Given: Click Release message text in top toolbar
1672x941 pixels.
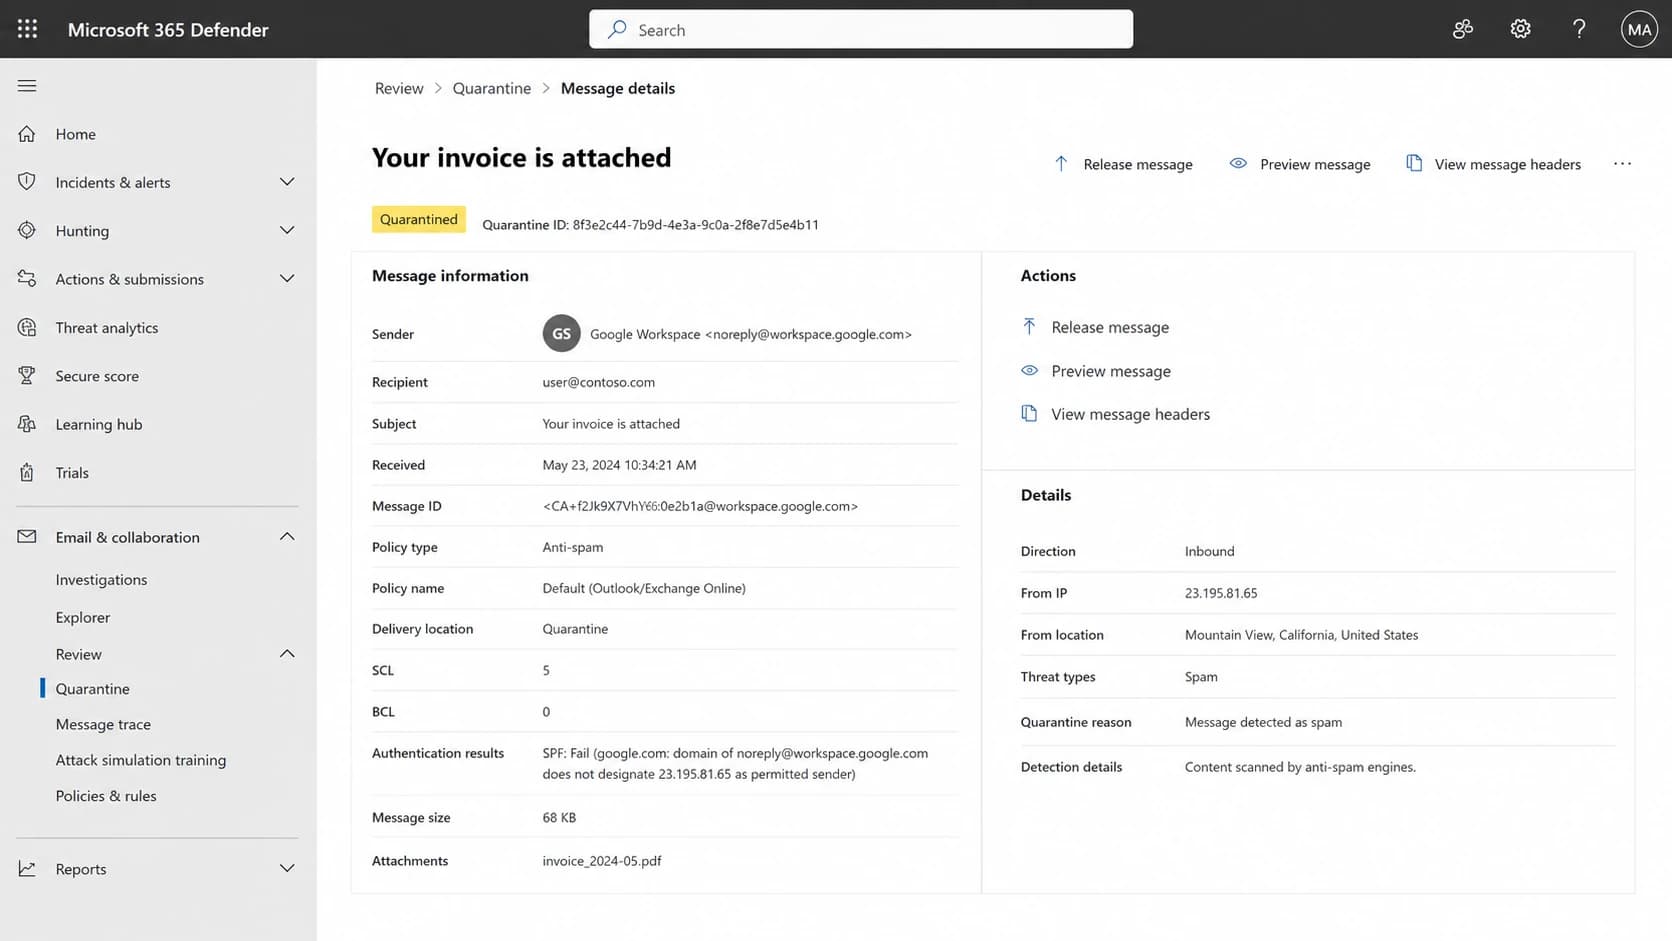Looking at the screenshot, I should tap(1138, 164).
